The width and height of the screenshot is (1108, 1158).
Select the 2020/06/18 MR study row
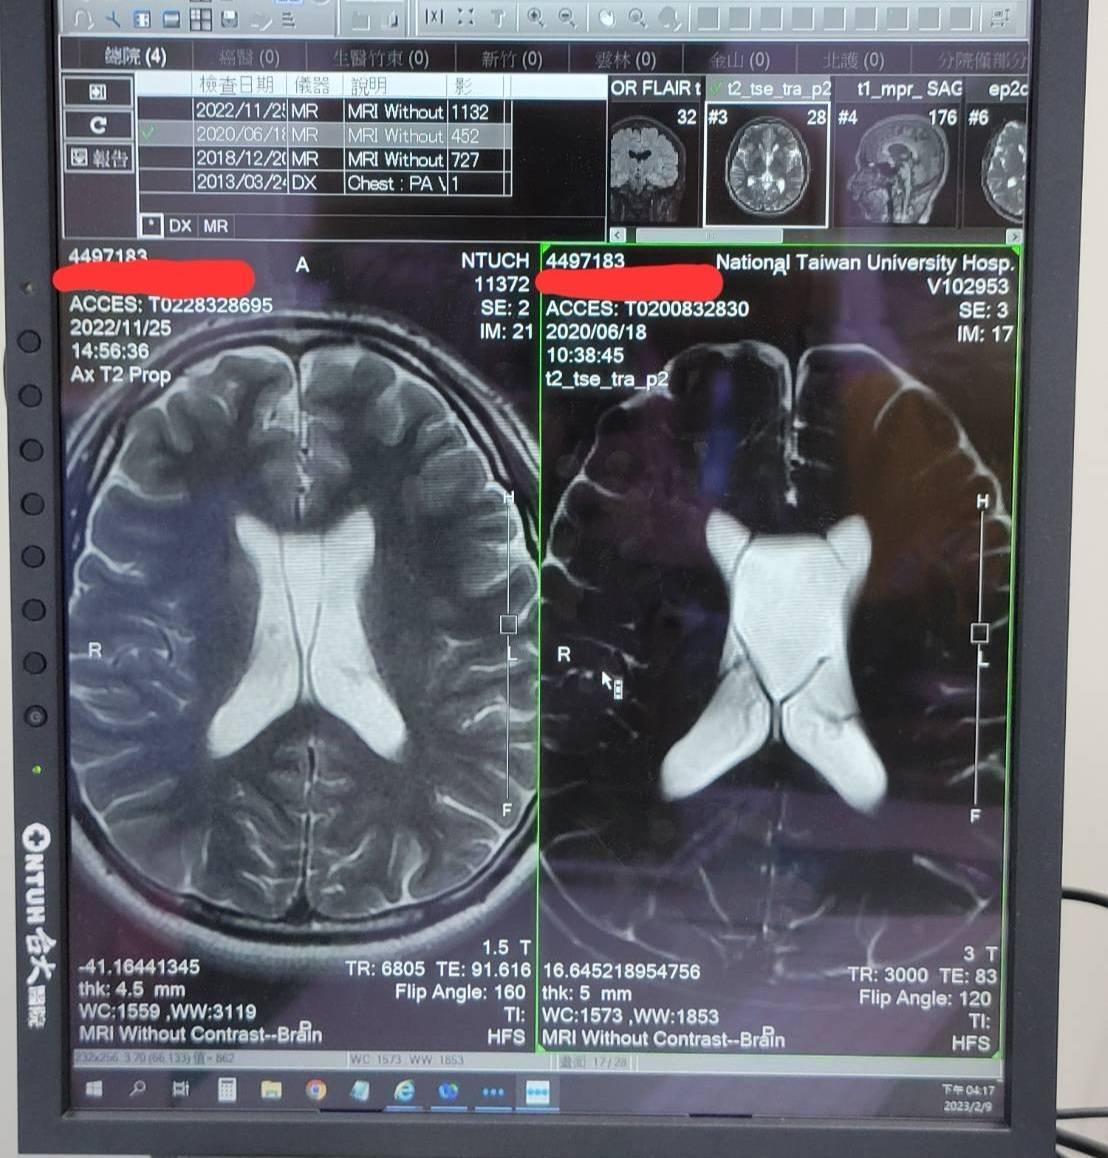coord(324,135)
